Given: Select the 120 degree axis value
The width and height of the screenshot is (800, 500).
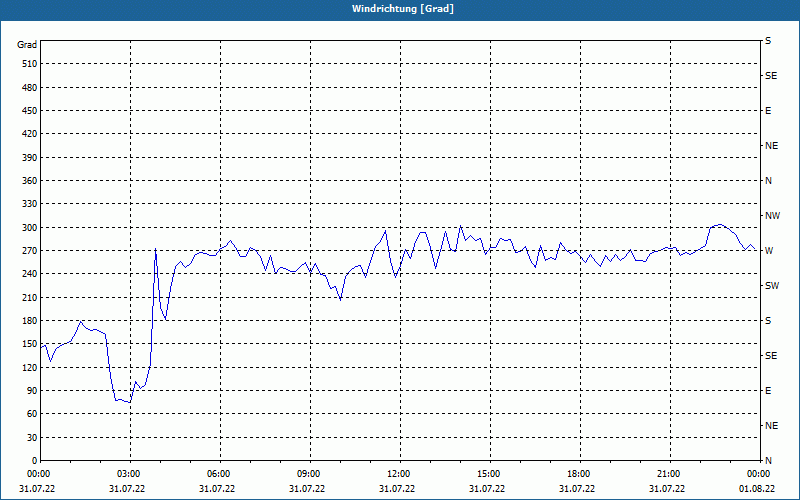Looking at the screenshot, I should 30,367.
